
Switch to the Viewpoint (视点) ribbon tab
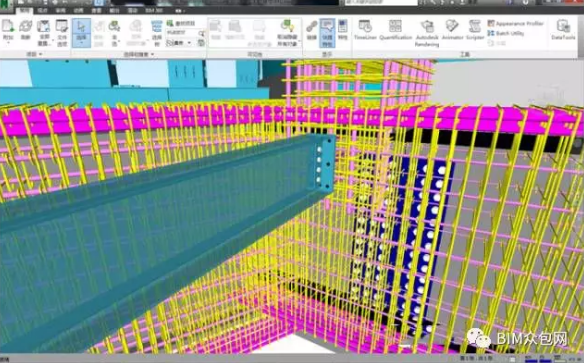click(x=43, y=10)
